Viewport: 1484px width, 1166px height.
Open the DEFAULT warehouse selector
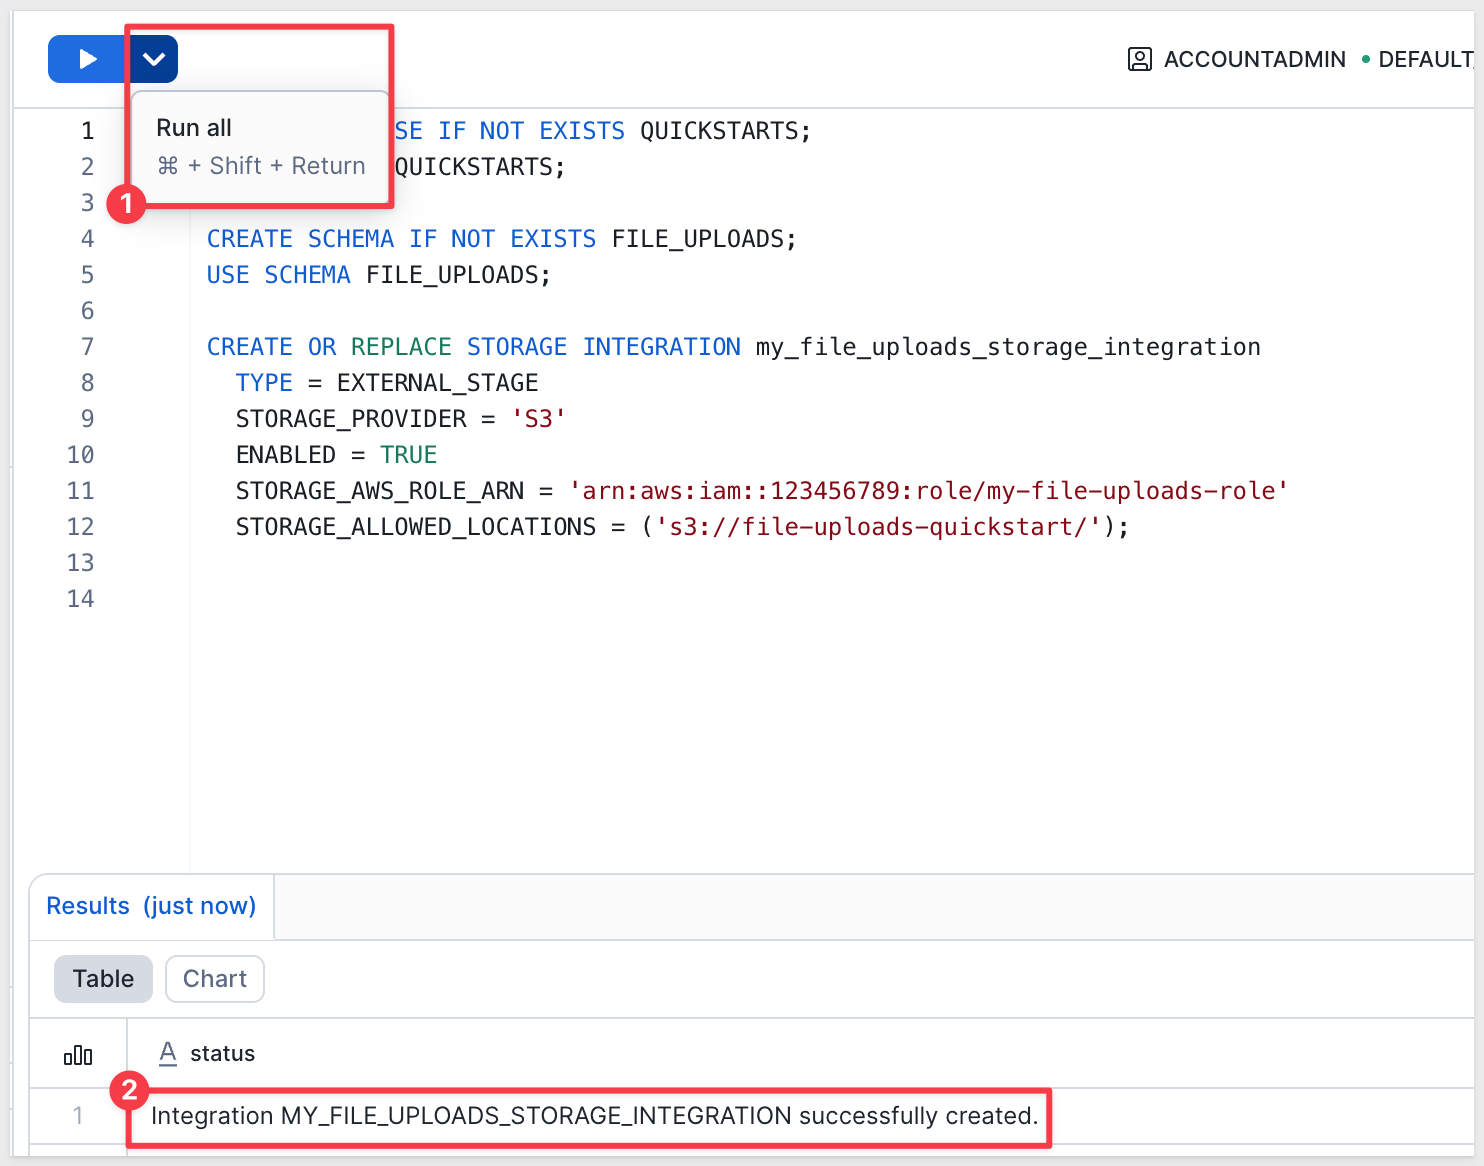tap(1424, 59)
